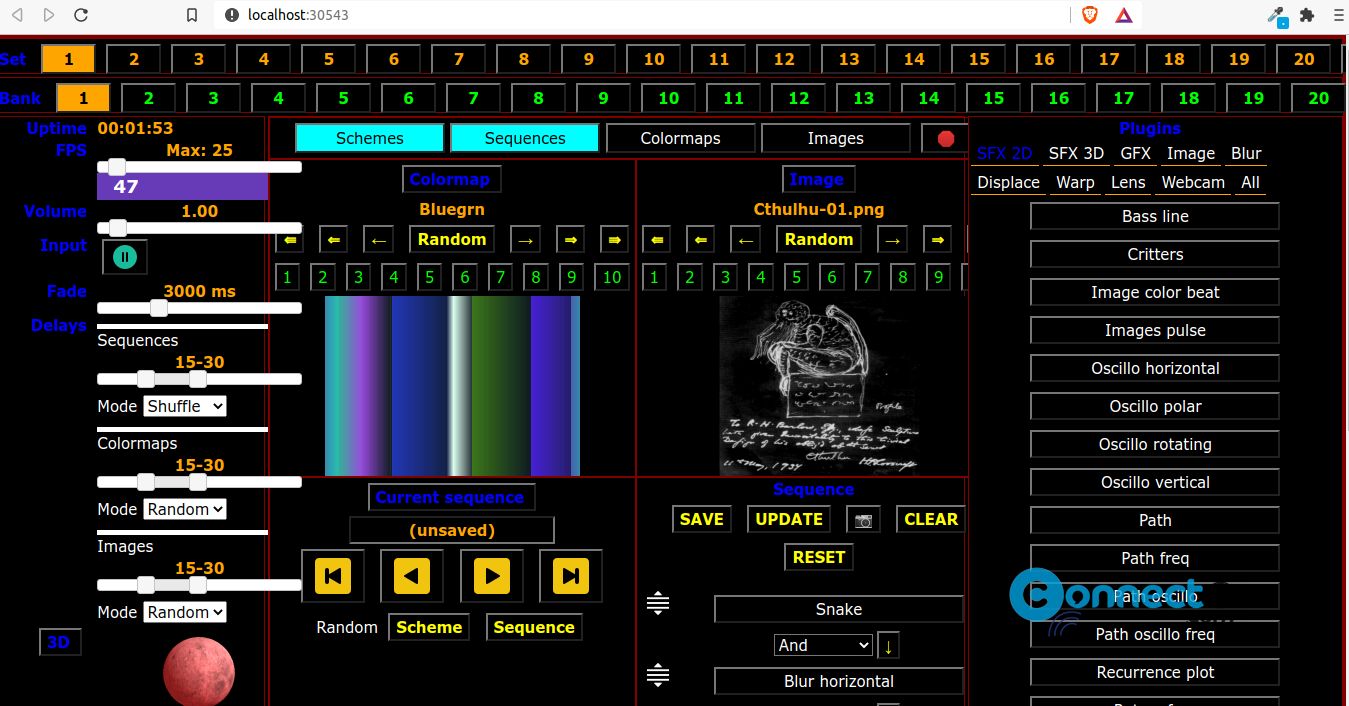This screenshot has width=1349, height=706.
Task: Click the SAVE sequence button
Action: coord(702,519)
